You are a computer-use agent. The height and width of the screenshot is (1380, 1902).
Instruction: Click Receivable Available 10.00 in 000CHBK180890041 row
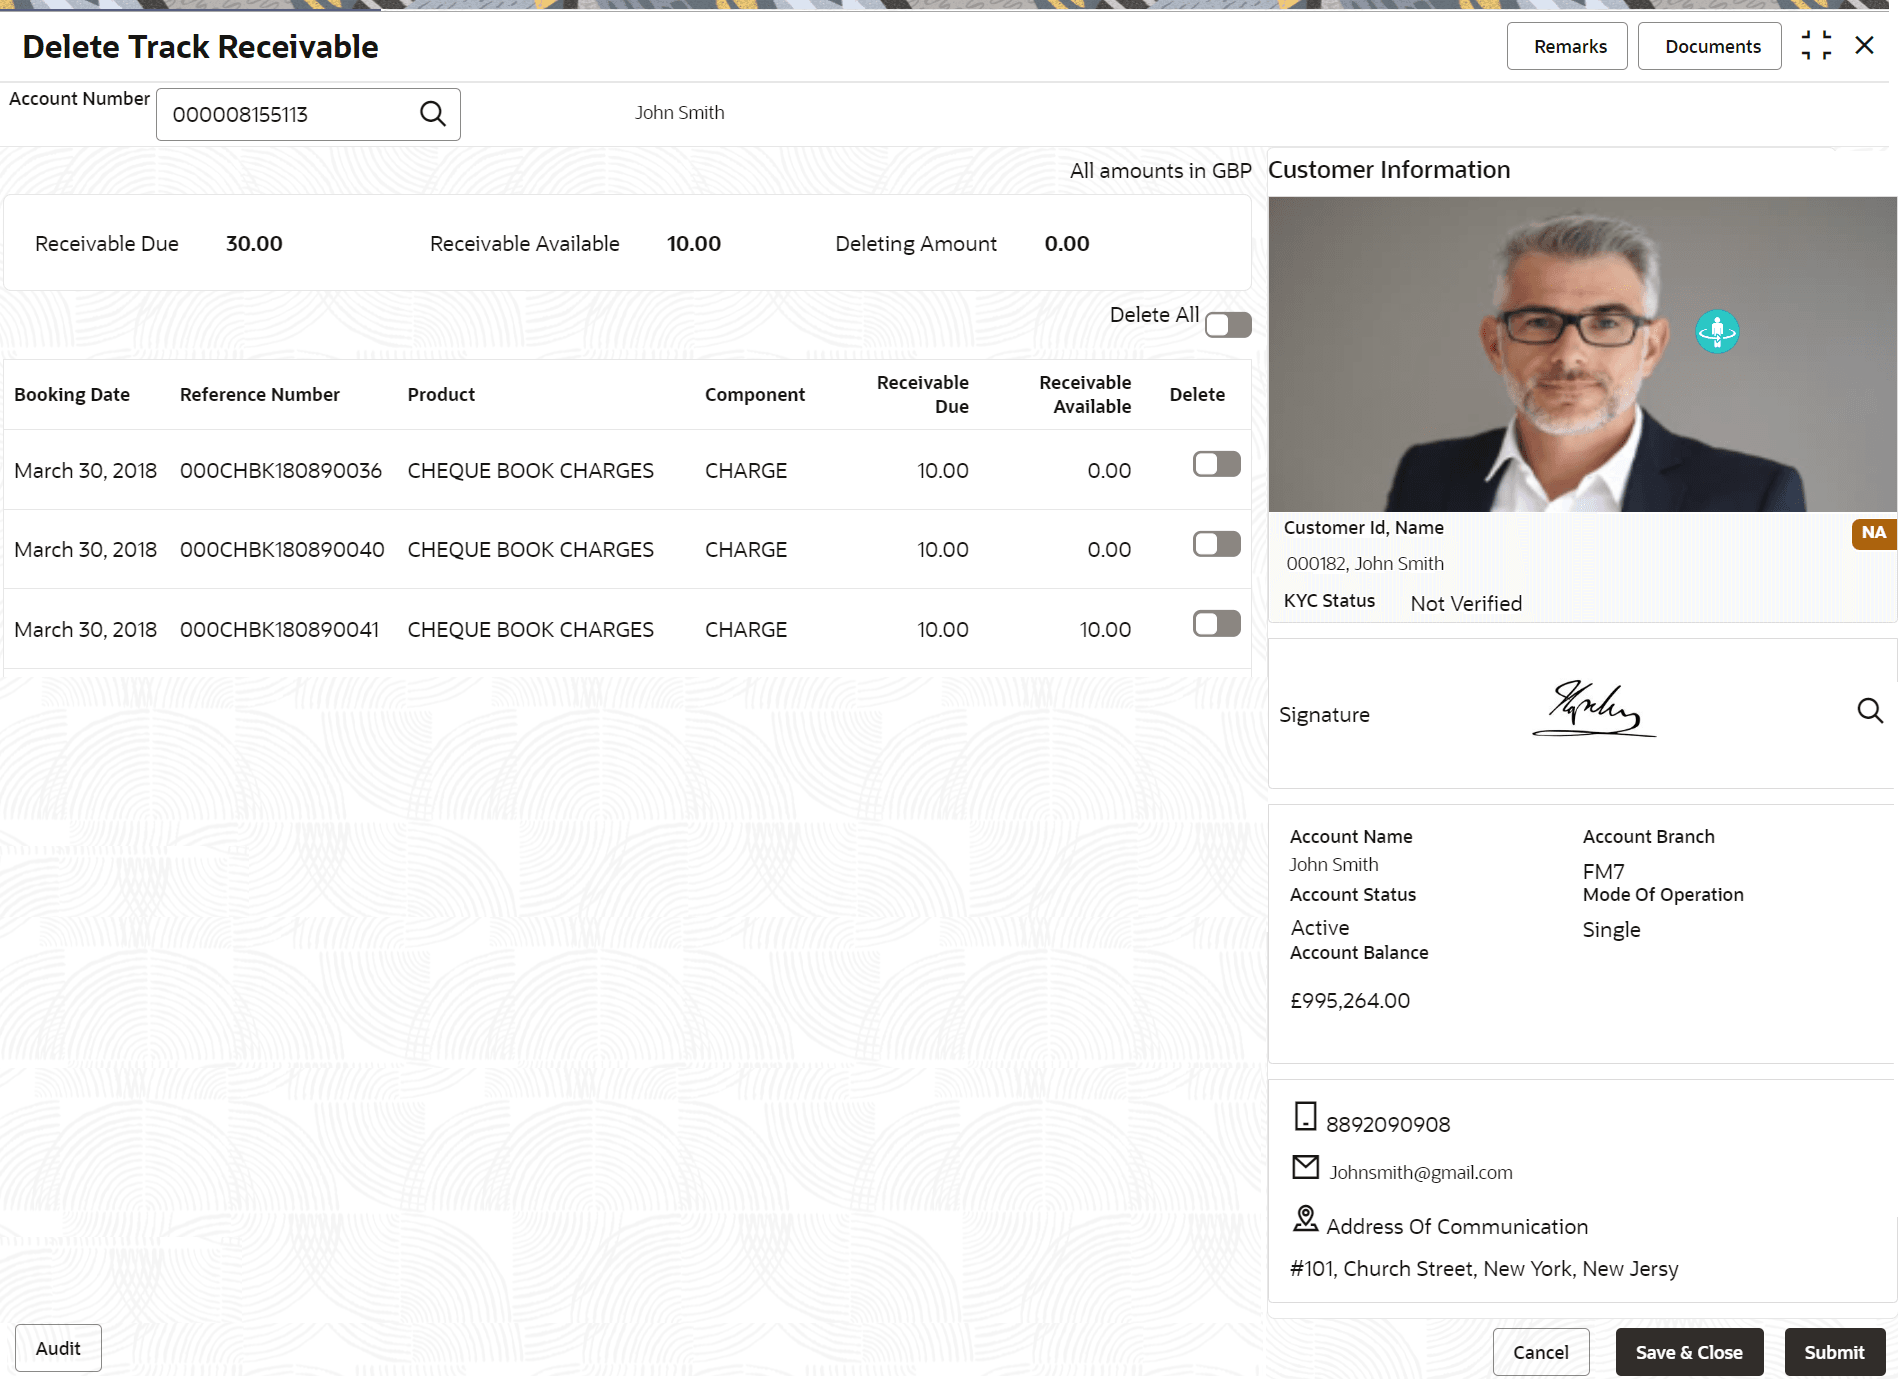(x=1105, y=630)
